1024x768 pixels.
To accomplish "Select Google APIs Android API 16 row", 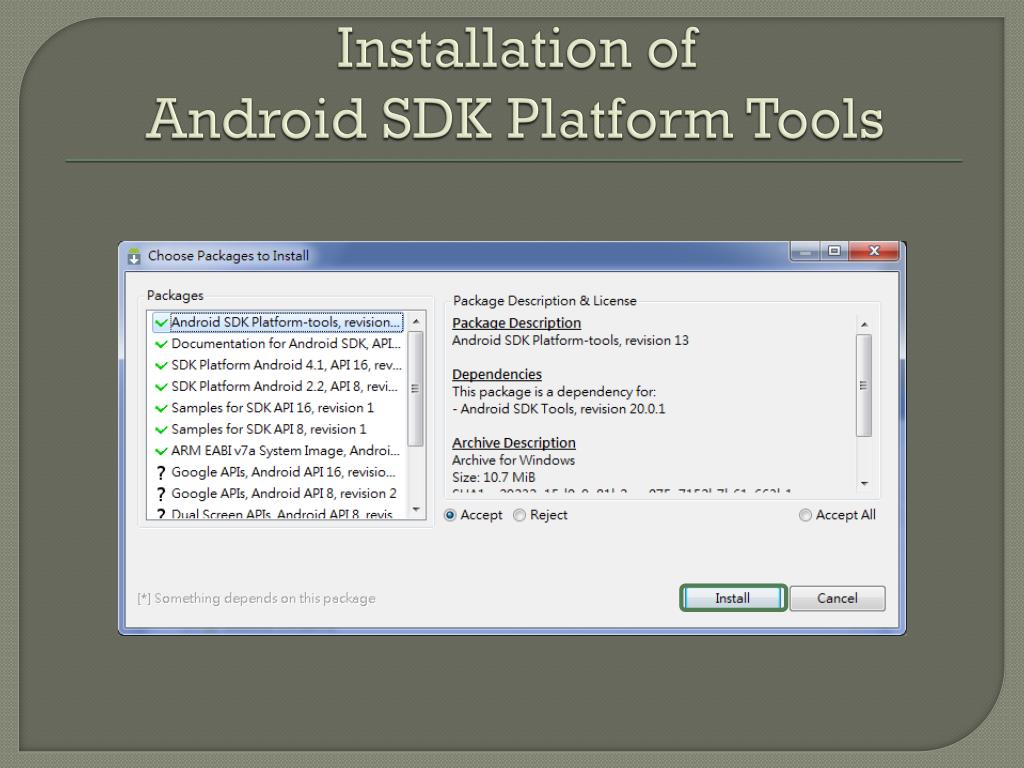I will pos(278,472).
